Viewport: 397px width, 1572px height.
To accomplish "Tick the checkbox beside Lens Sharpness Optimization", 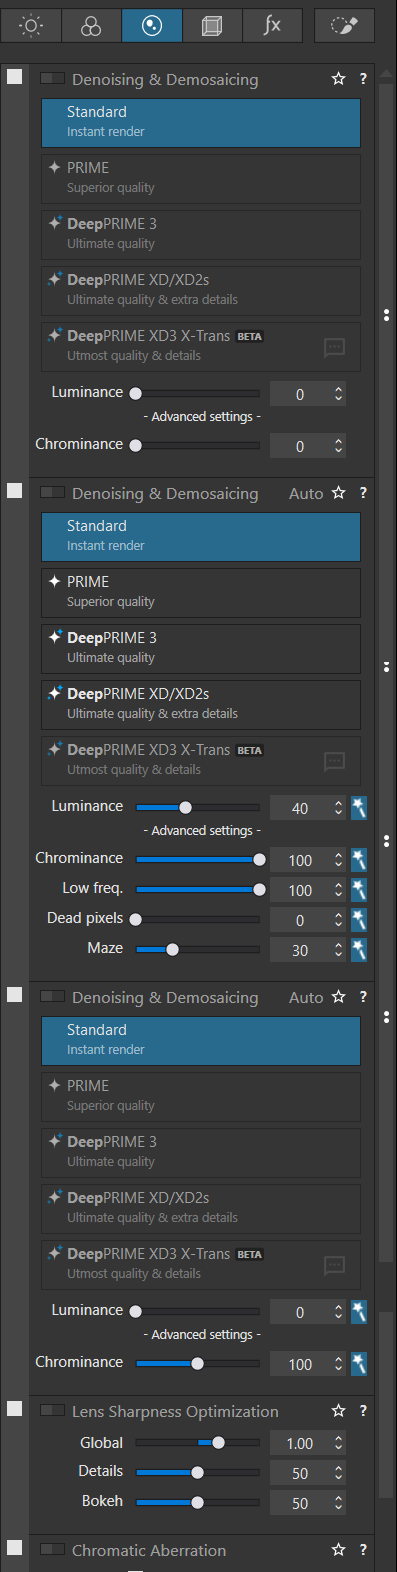I will click(14, 1409).
